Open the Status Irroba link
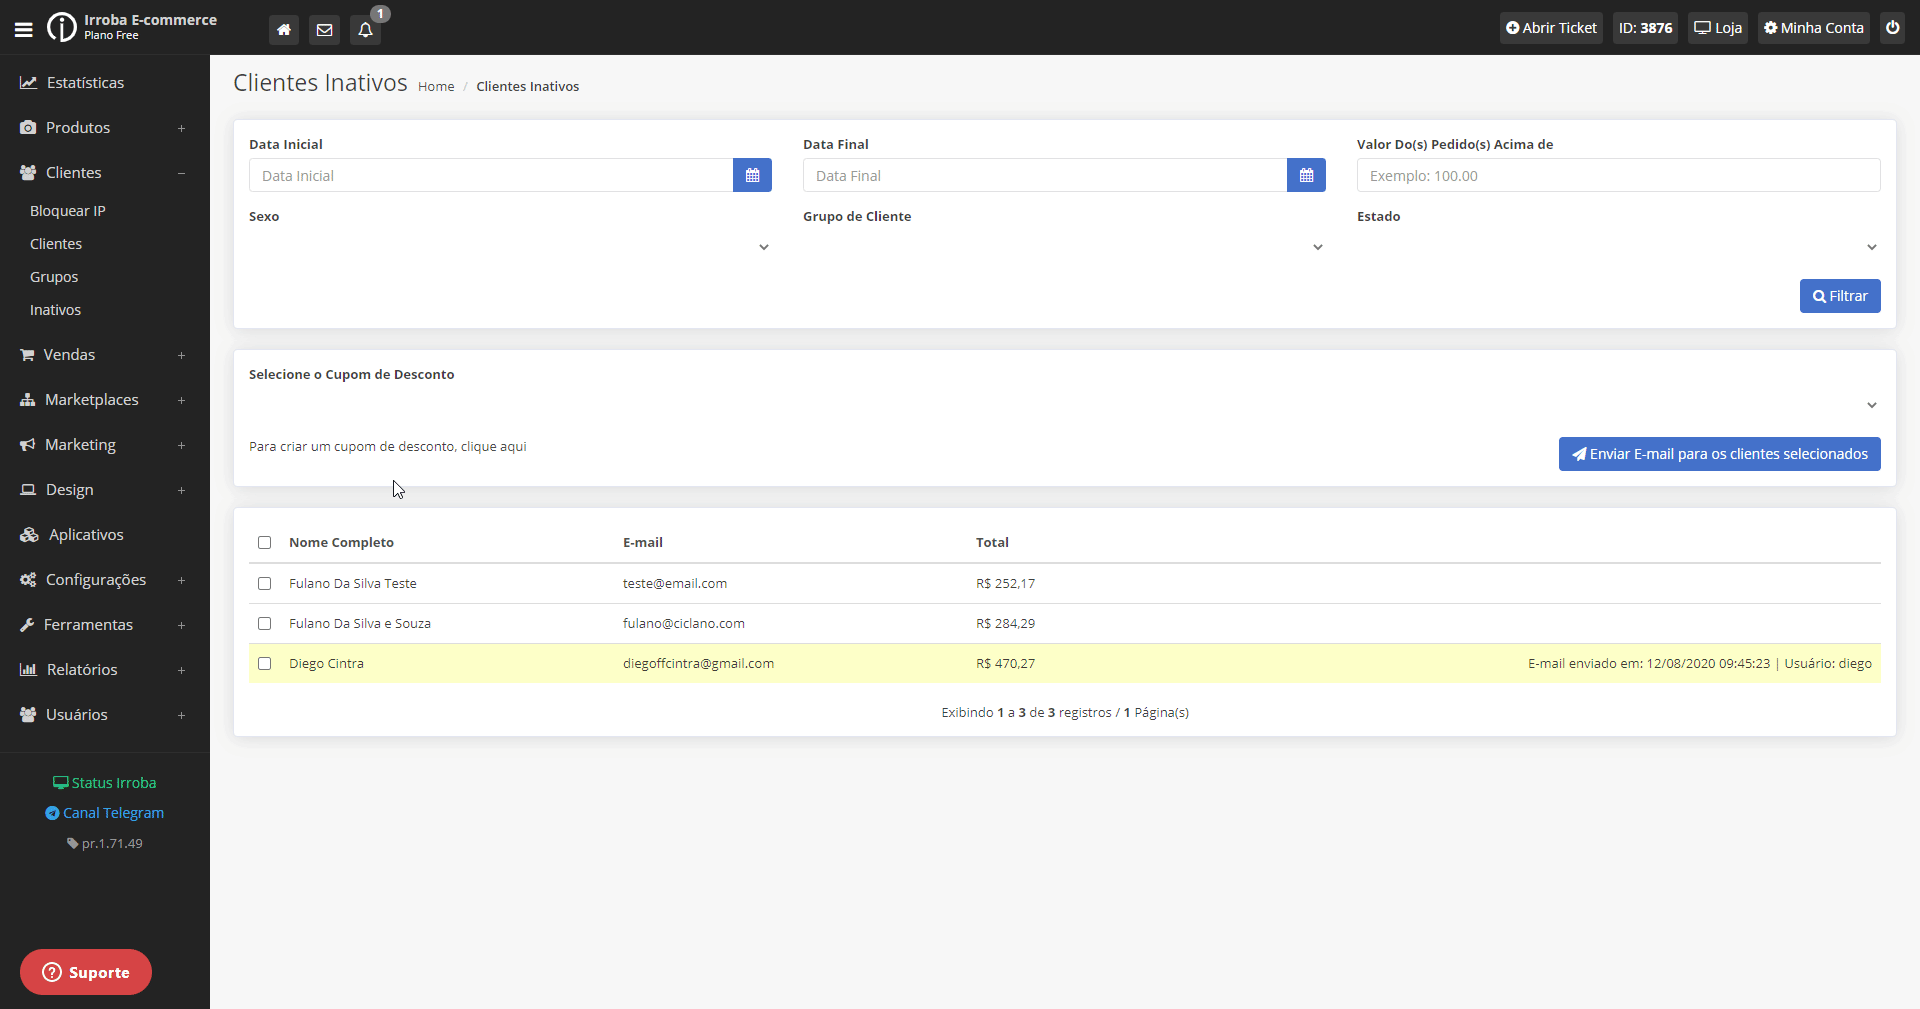 (104, 783)
